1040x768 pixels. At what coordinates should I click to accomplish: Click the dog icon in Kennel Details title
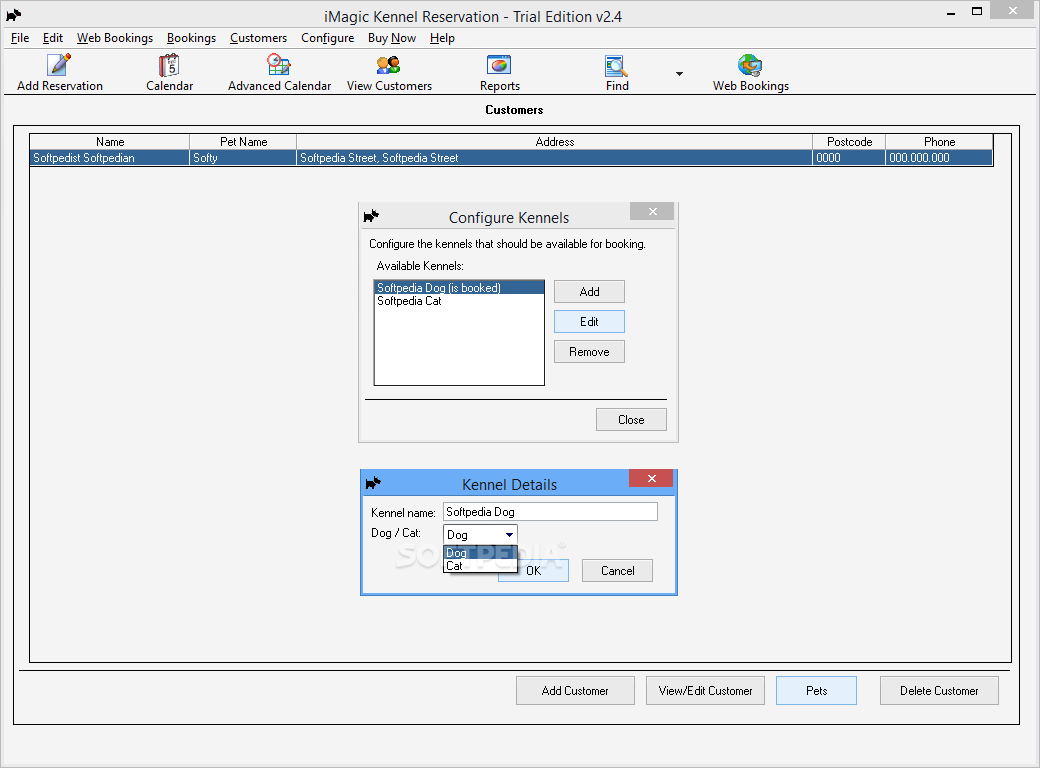pos(373,483)
